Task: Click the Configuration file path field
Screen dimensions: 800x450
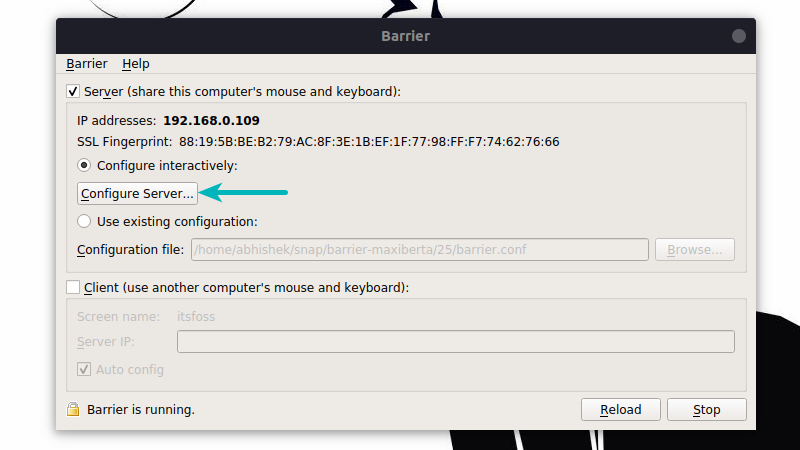Action: tap(420, 249)
